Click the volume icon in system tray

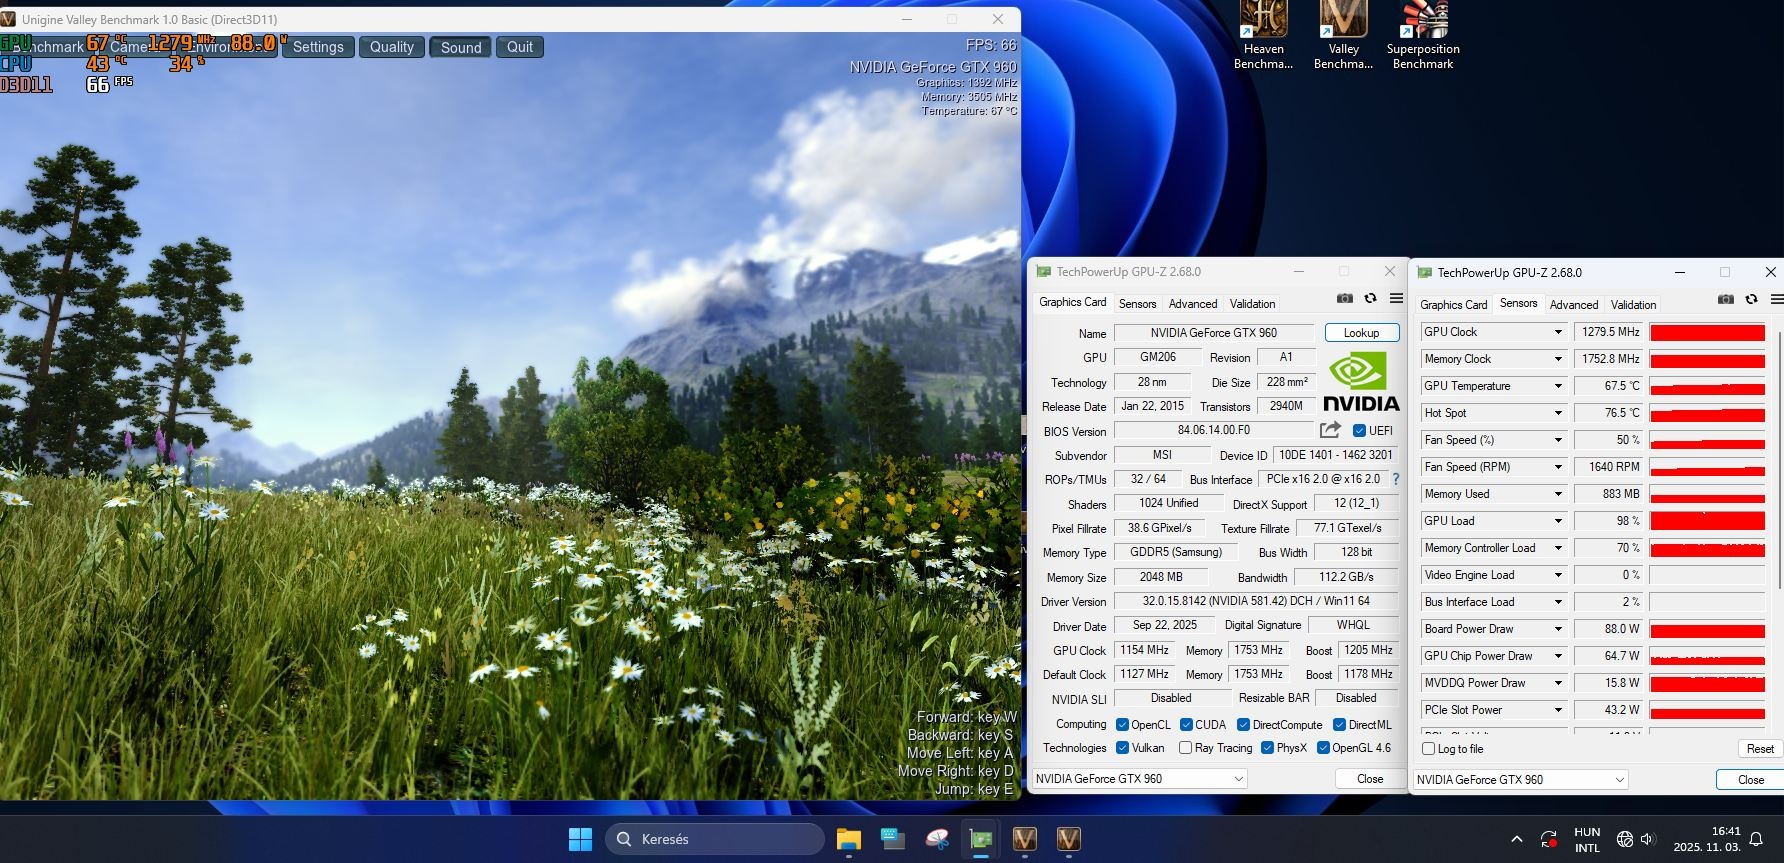tap(1648, 839)
